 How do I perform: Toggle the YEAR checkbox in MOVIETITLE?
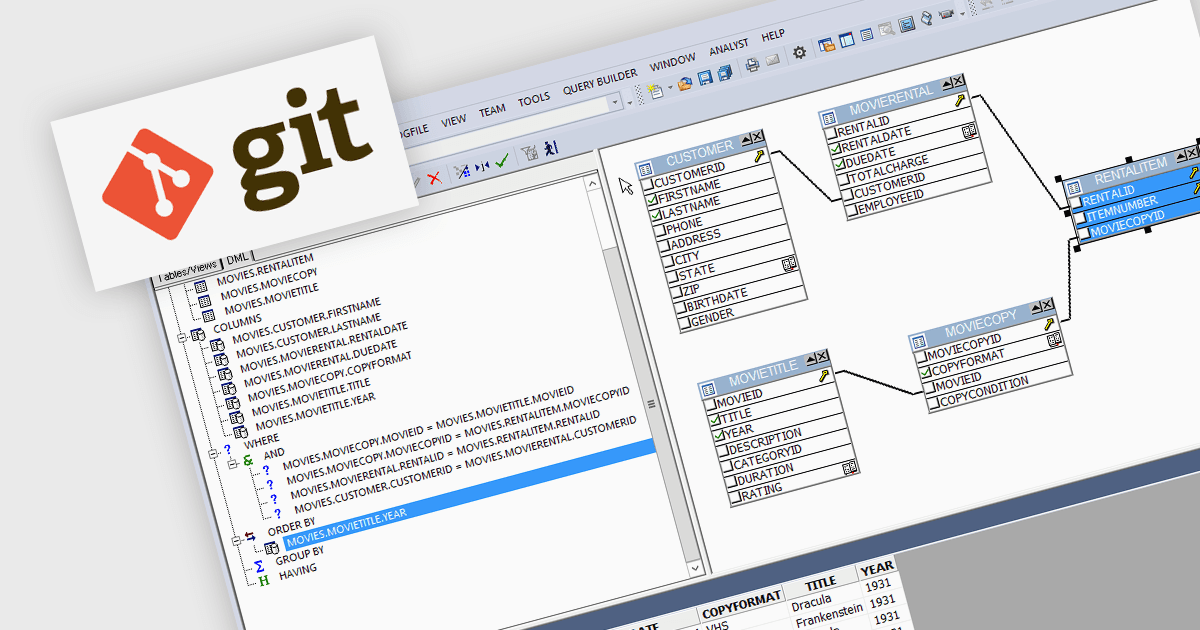pos(720,435)
